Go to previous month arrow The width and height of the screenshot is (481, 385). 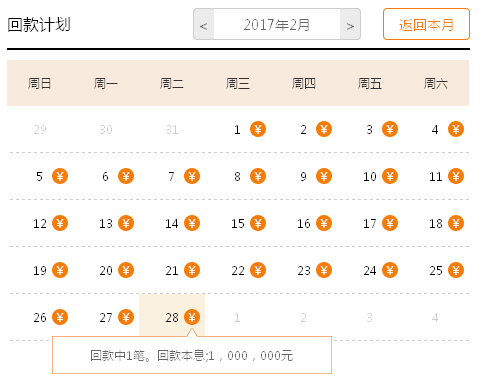click(x=203, y=24)
